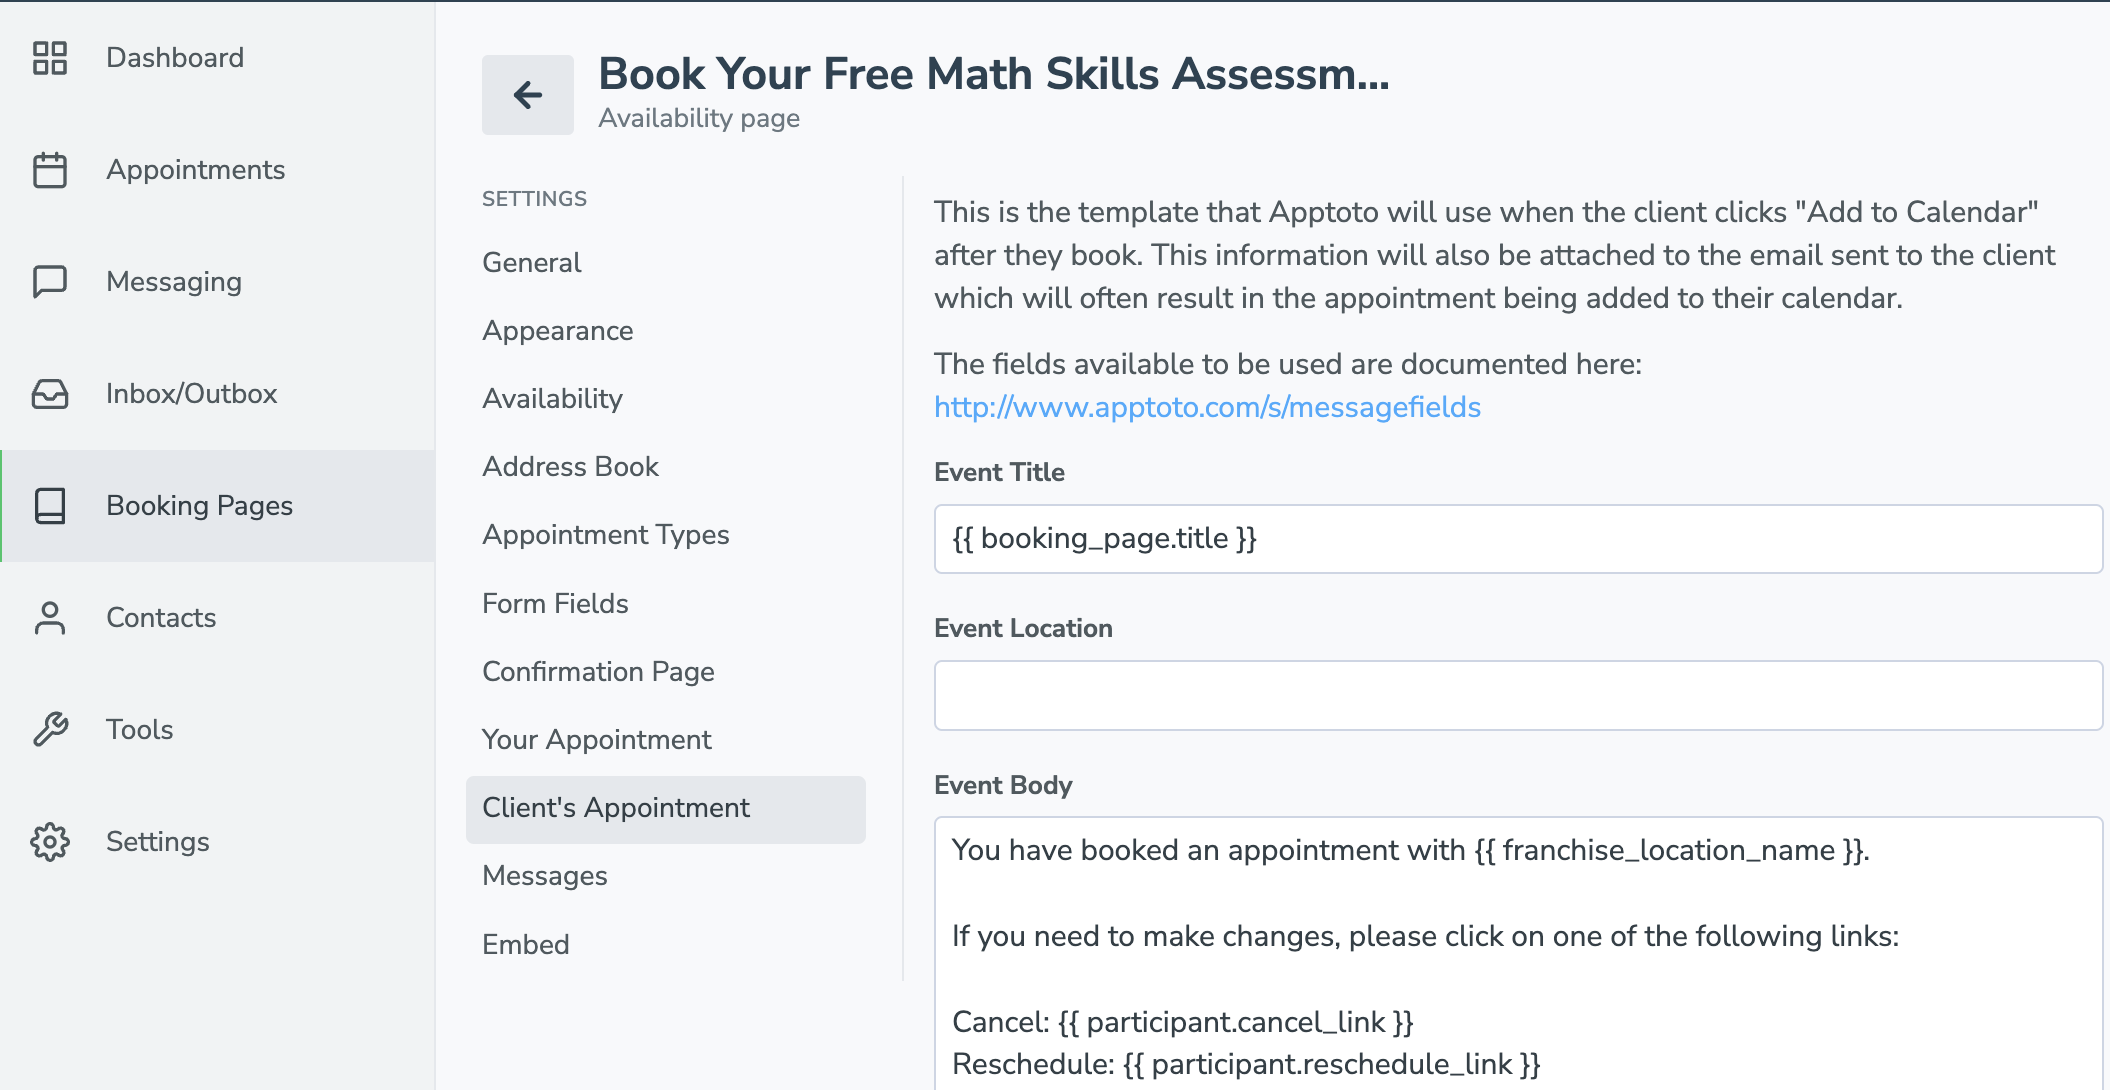2110x1090 pixels.
Task: Click the Tools wrench icon
Action: [x=49, y=730]
